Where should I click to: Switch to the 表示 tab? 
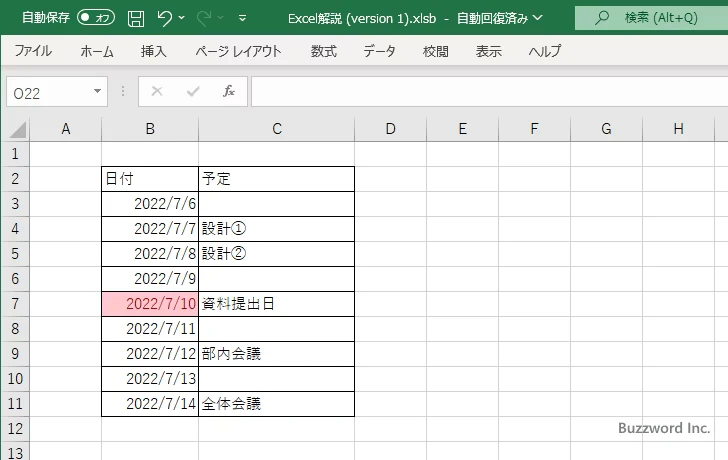click(x=488, y=51)
